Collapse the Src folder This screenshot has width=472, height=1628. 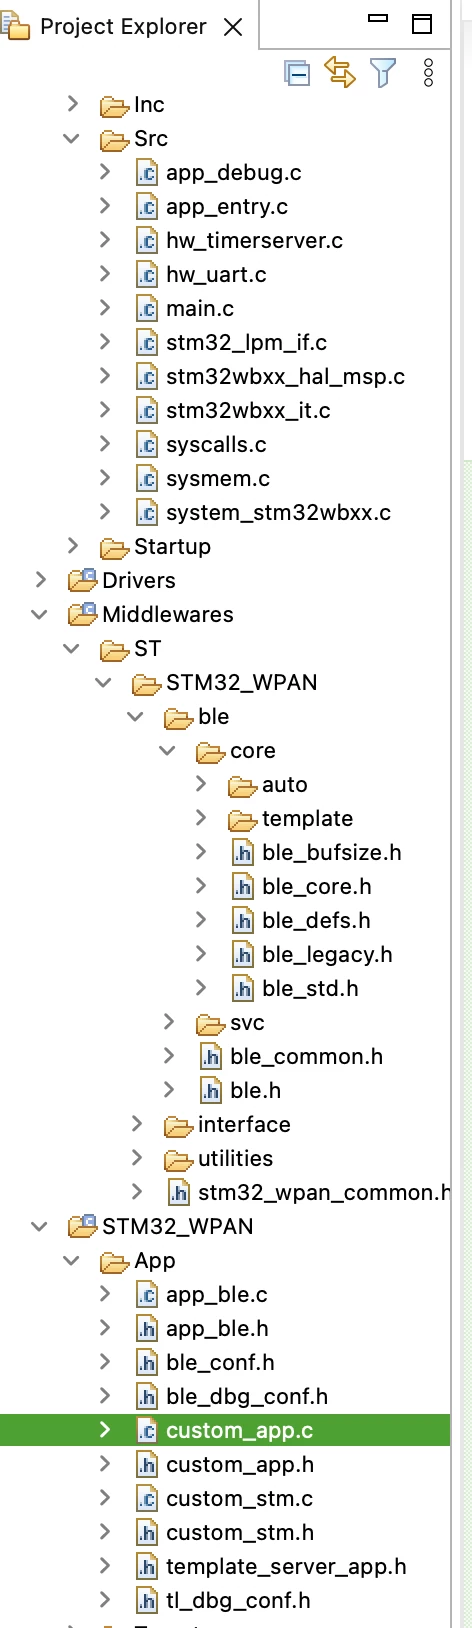click(72, 138)
